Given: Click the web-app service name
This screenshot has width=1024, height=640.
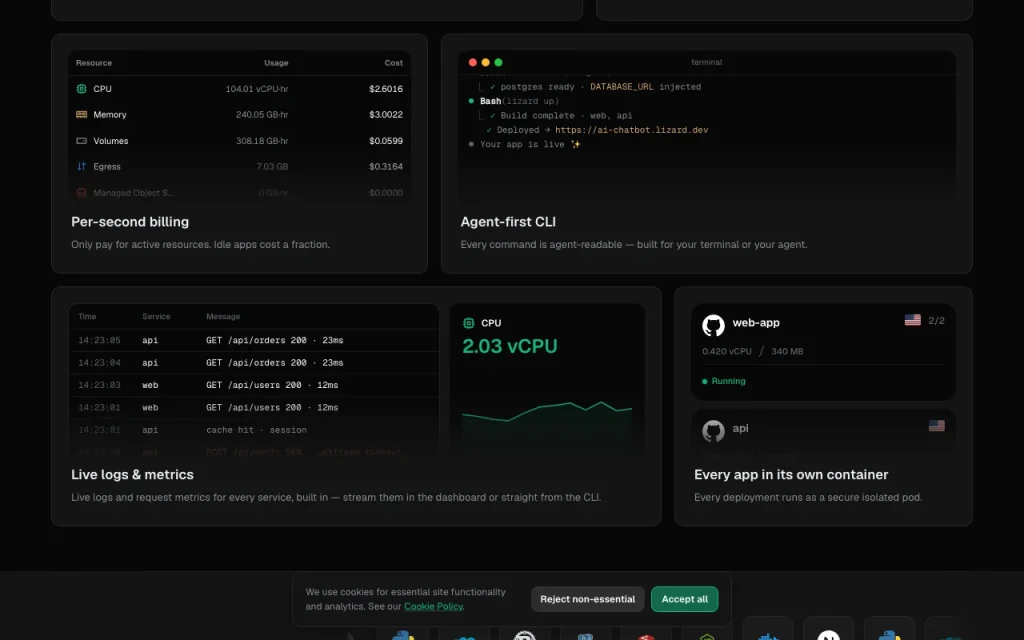Looking at the screenshot, I should (x=756, y=323).
